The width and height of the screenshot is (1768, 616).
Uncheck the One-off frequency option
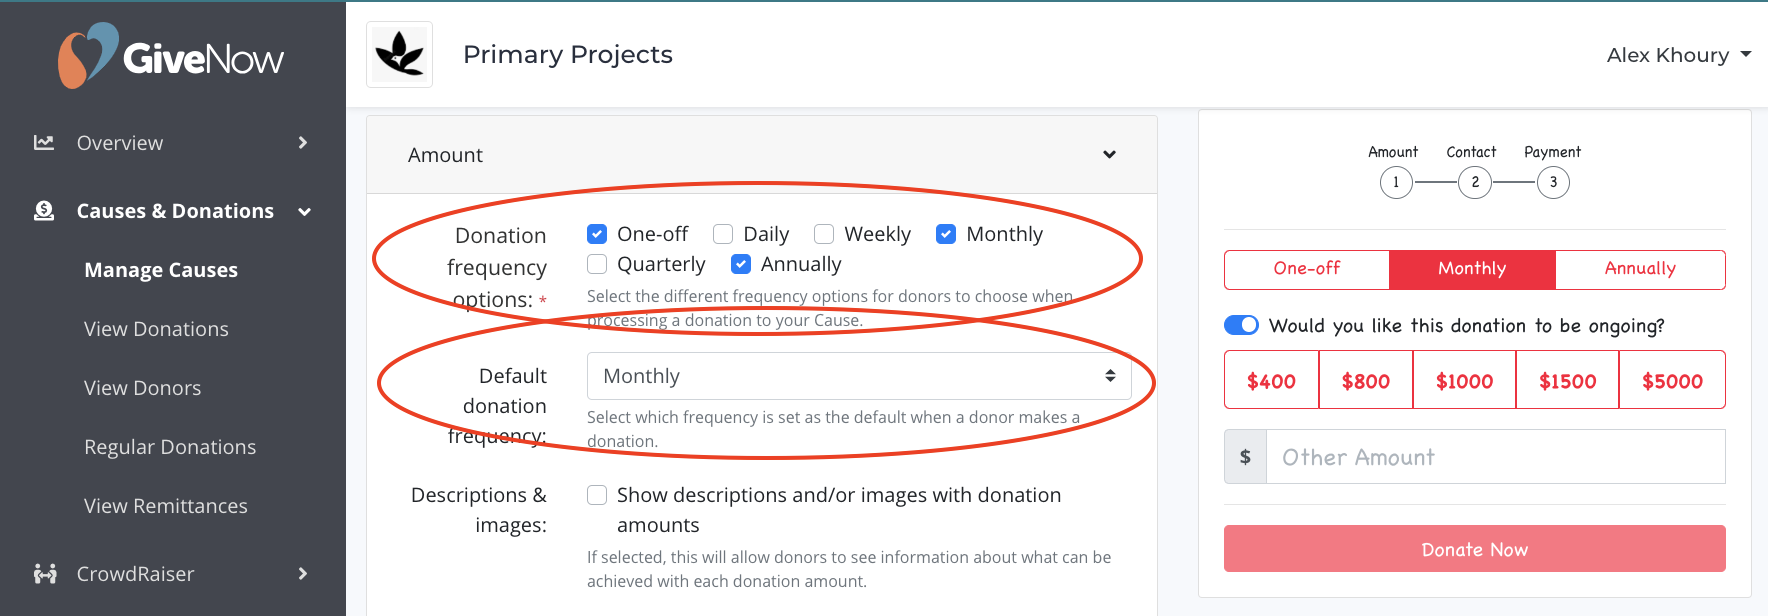597,234
